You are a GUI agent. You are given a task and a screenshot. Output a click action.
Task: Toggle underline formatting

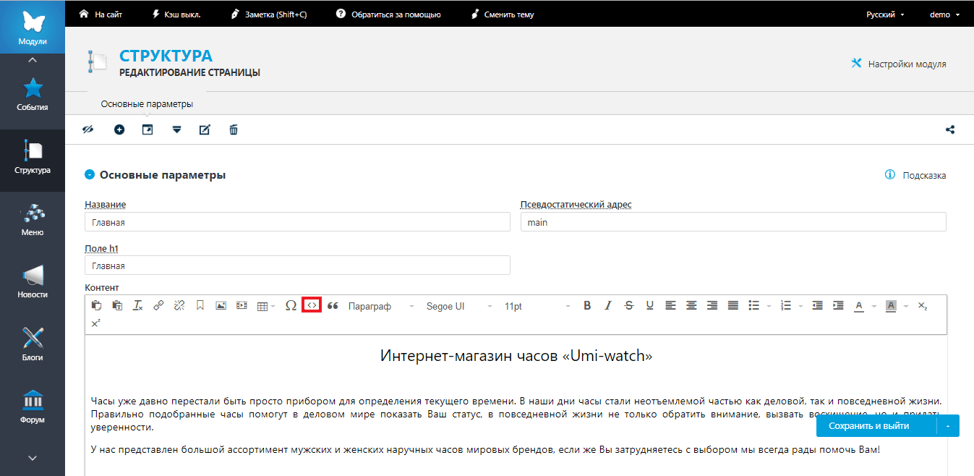[x=650, y=306]
